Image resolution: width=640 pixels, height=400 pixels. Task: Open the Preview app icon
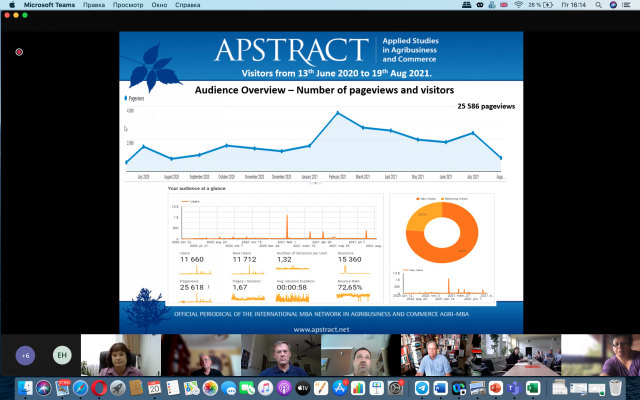[477, 388]
